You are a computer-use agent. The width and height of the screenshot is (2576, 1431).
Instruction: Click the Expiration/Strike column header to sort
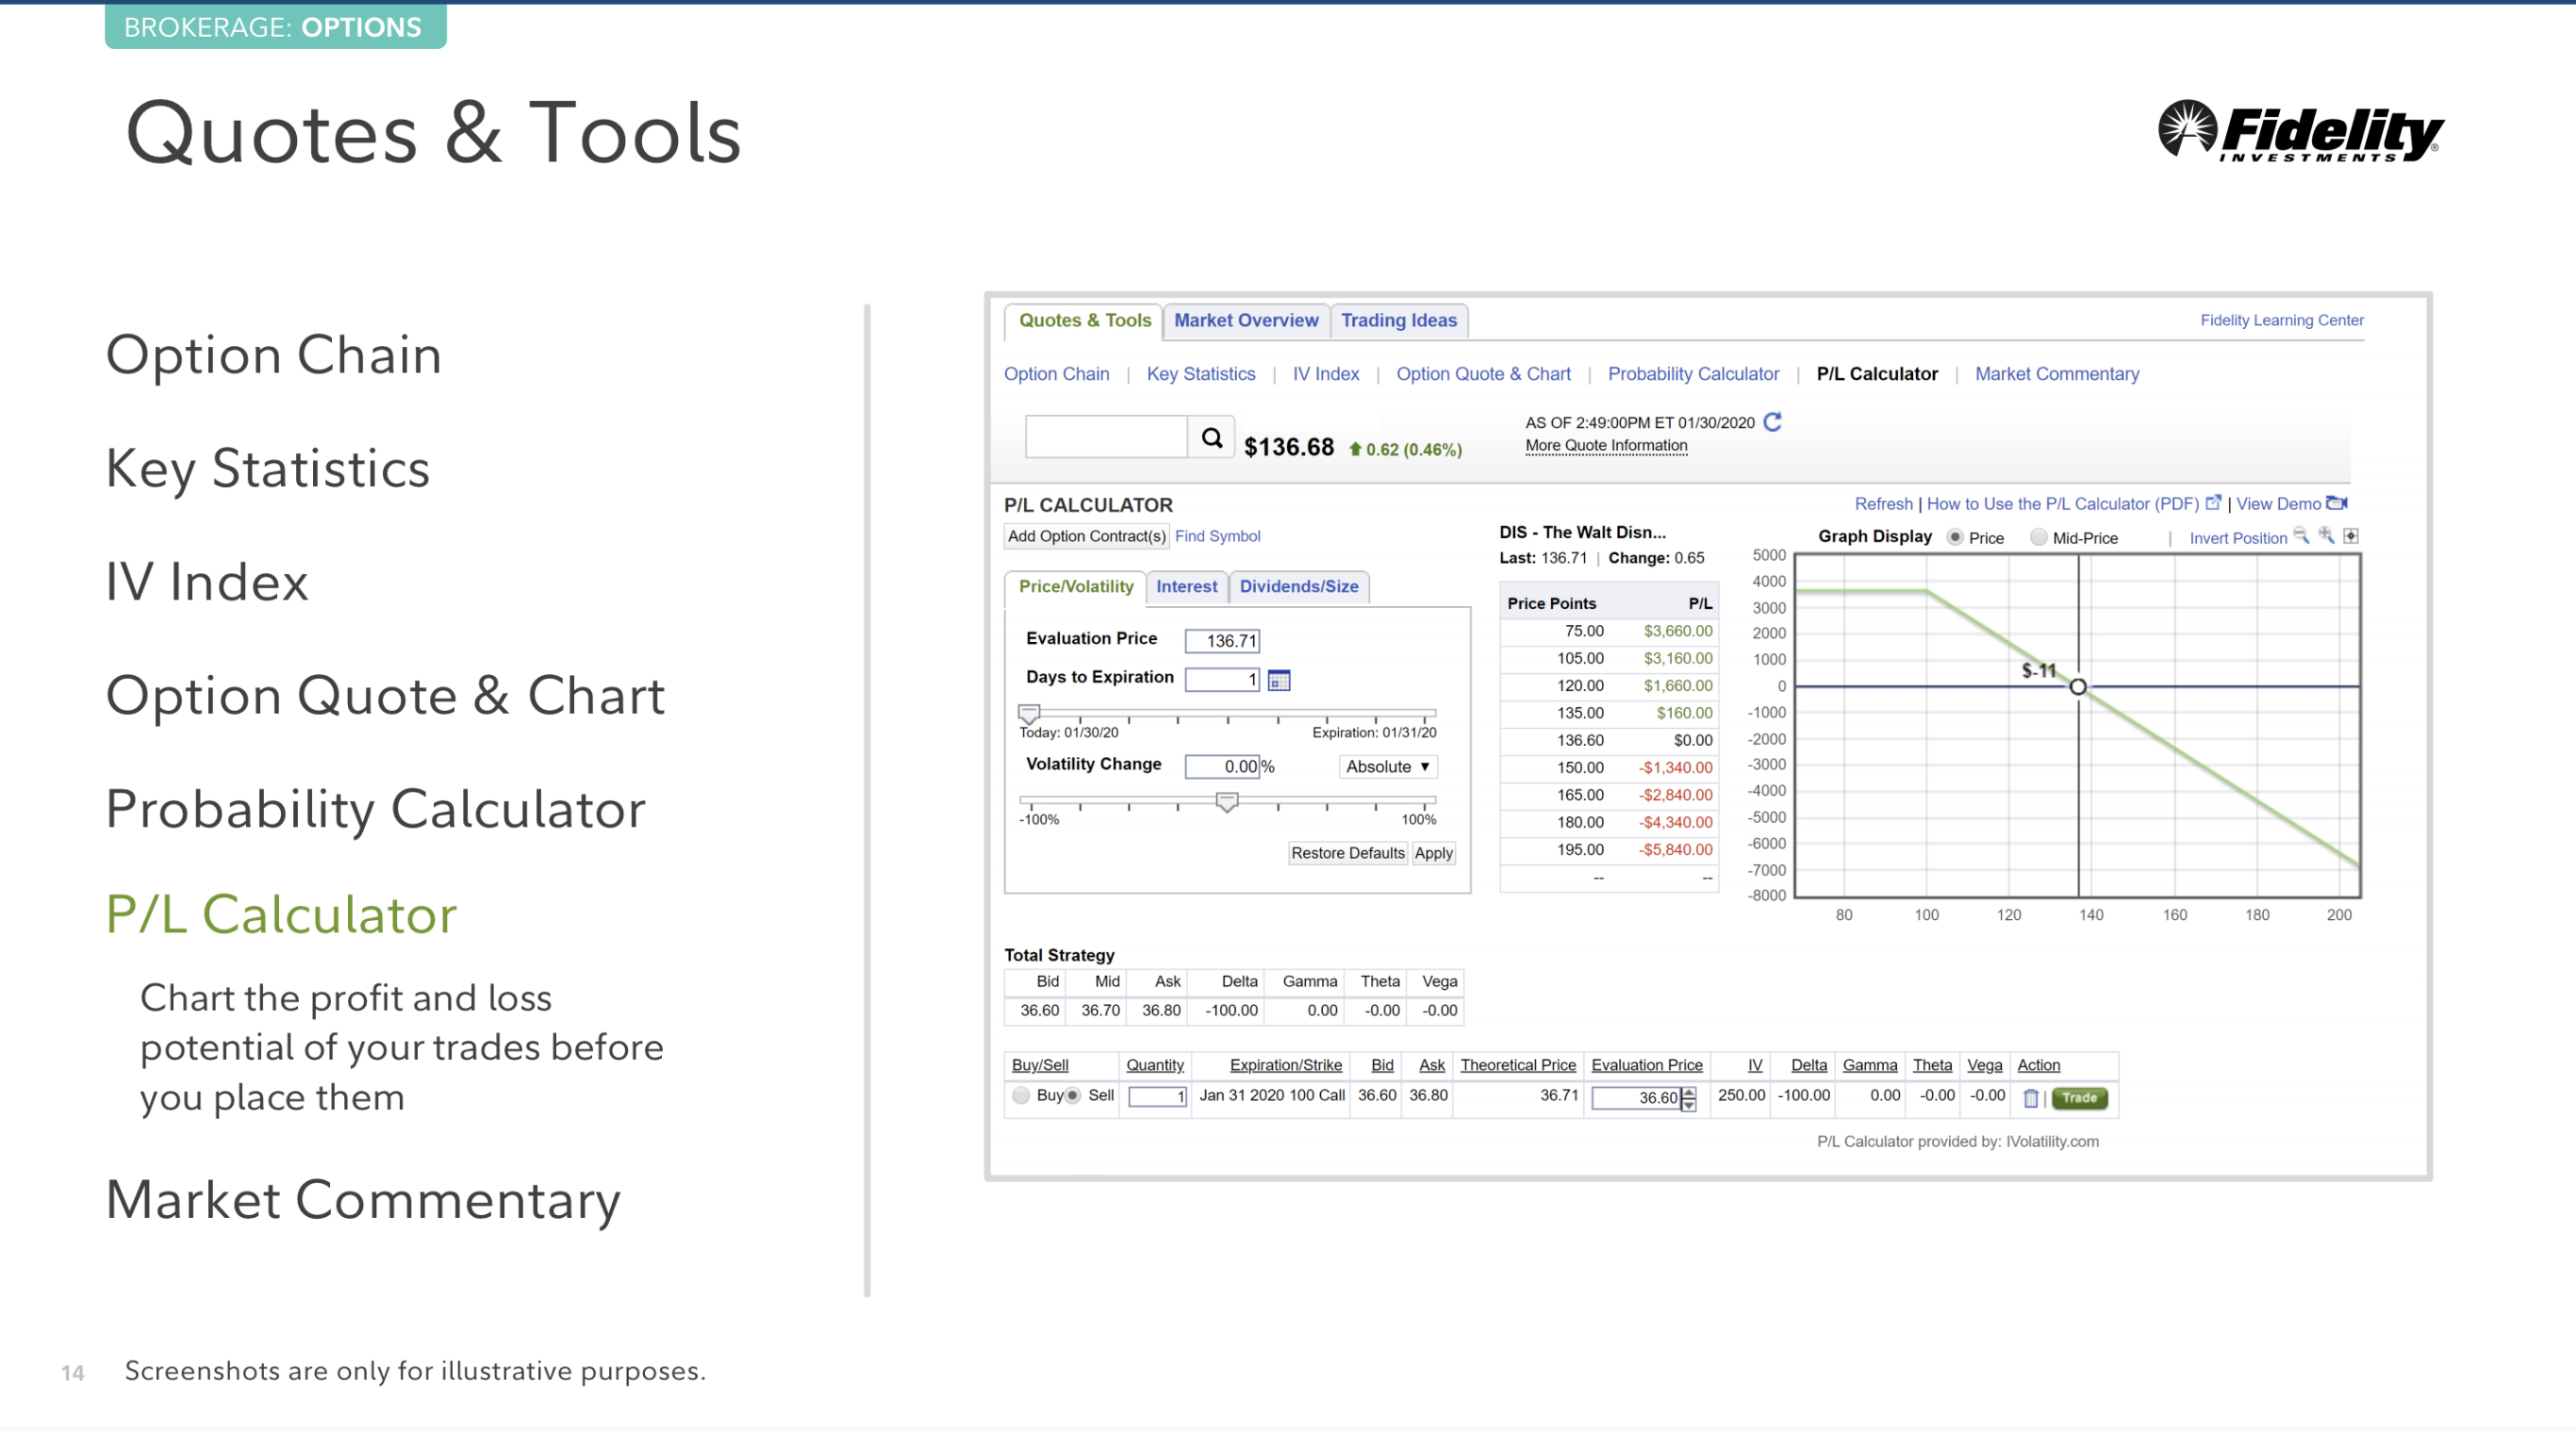point(1285,1065)
